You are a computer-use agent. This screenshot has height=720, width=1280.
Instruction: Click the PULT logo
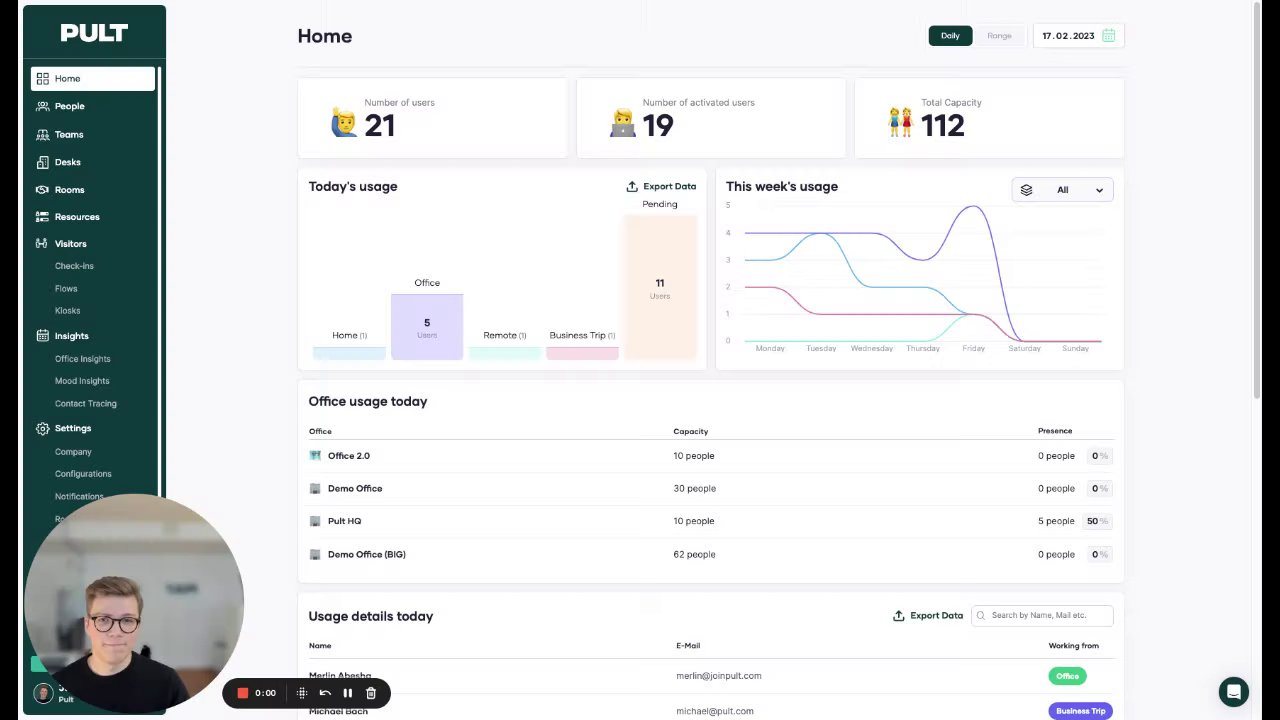[94, 33]
